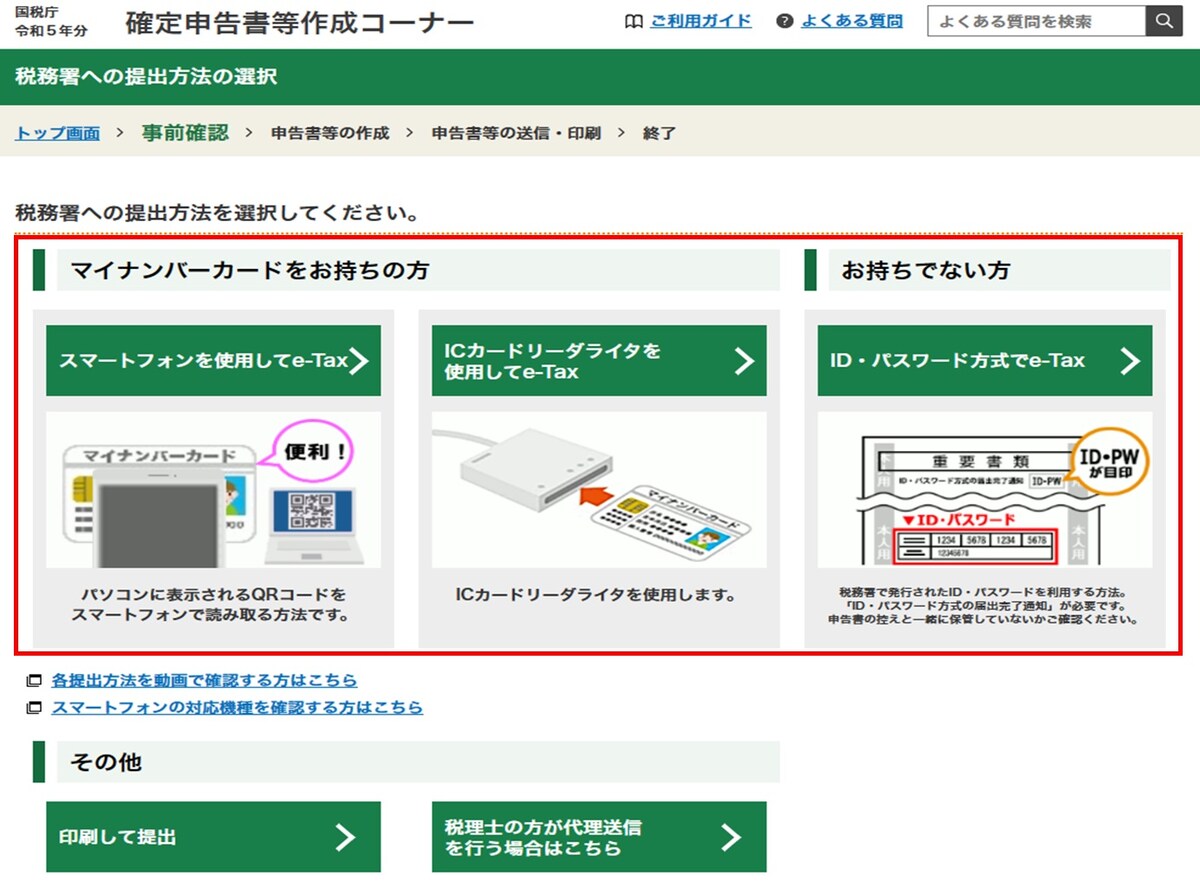Click the 終了 breadcrumb step
1200x889 pixels.
click(x=660, y=133)
